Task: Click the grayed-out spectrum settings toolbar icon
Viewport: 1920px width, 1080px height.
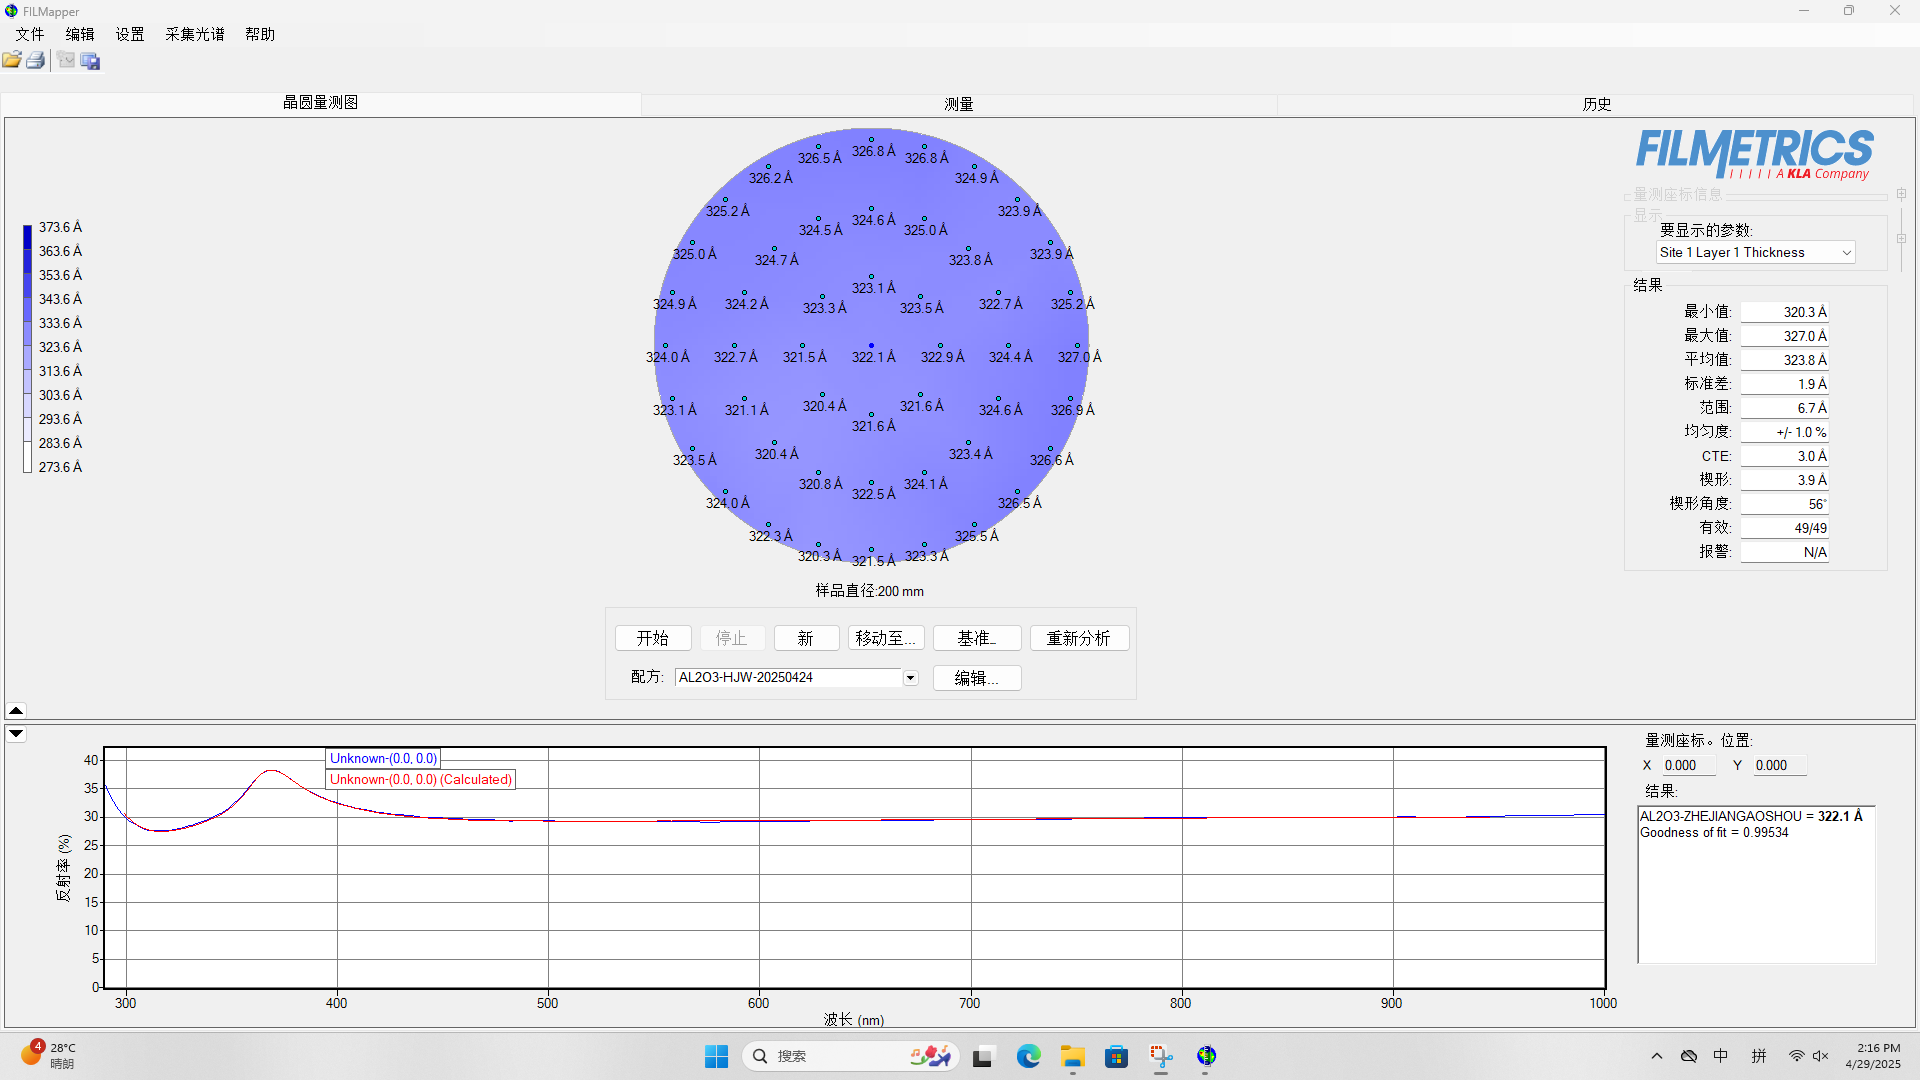Action: [66, 61]
